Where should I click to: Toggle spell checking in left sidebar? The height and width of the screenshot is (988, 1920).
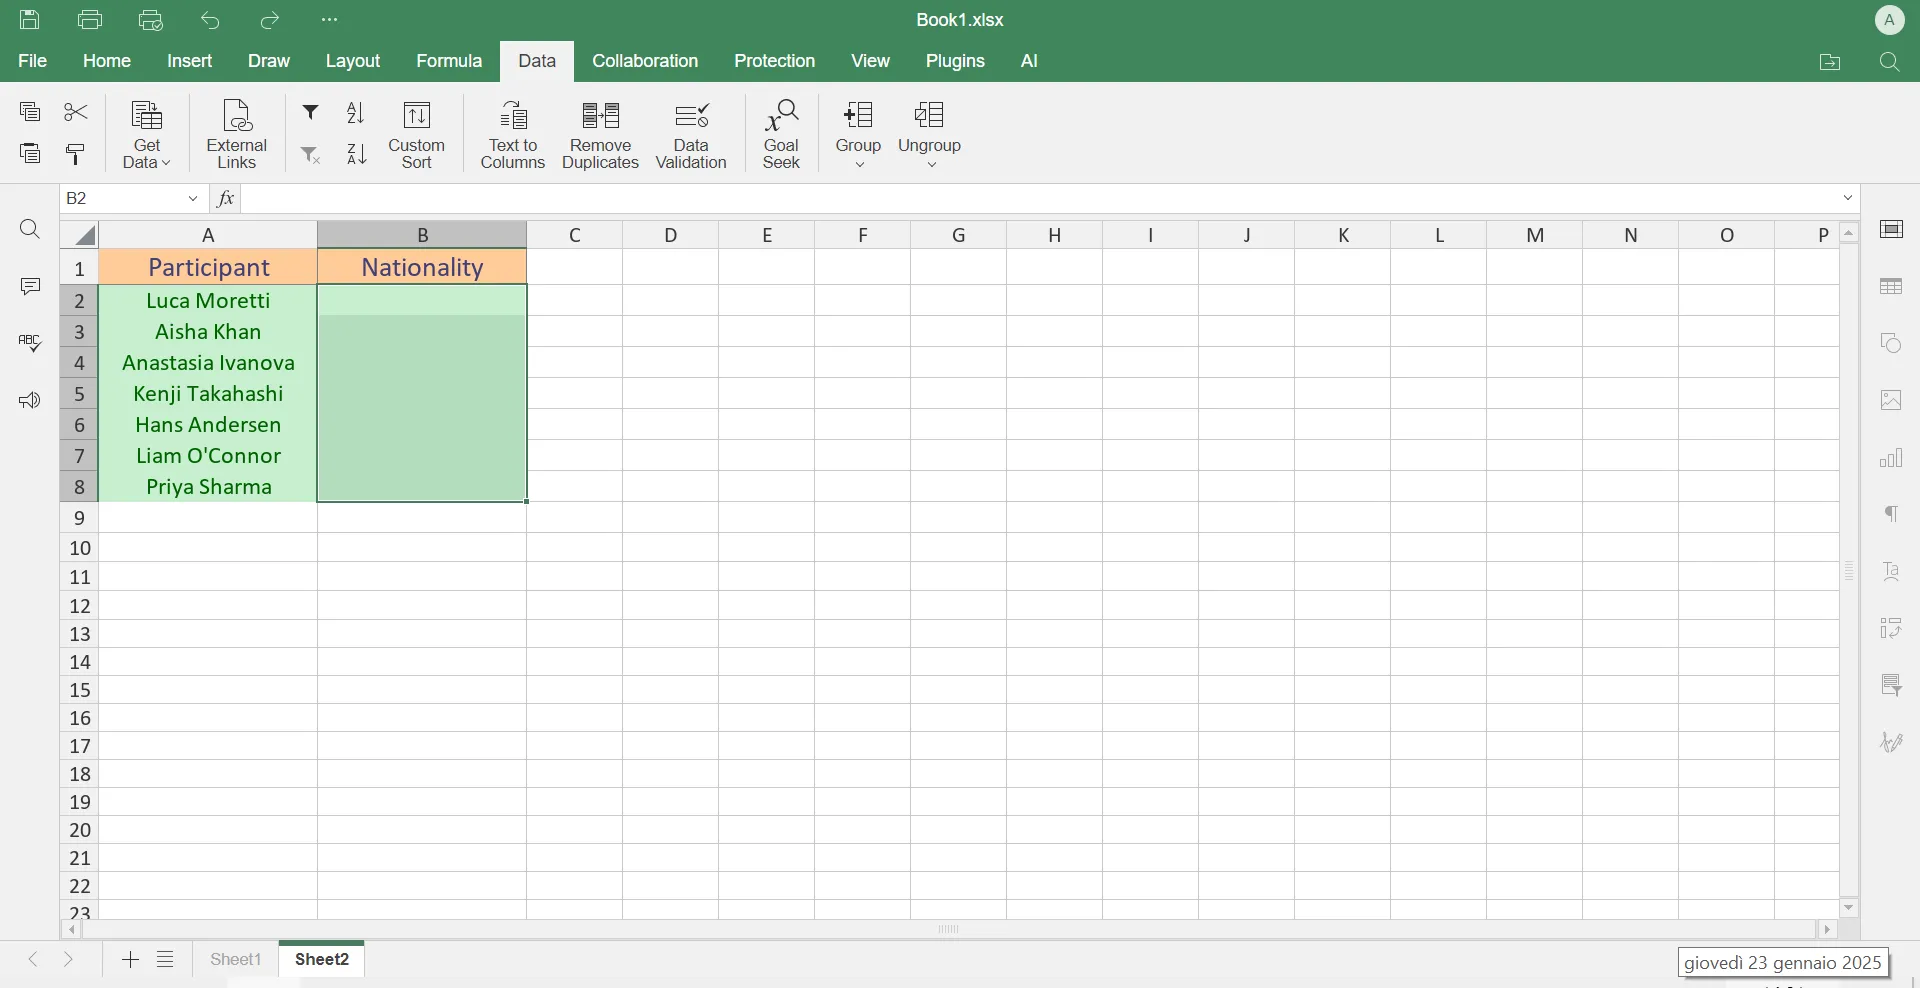click(x=30, y=343)
